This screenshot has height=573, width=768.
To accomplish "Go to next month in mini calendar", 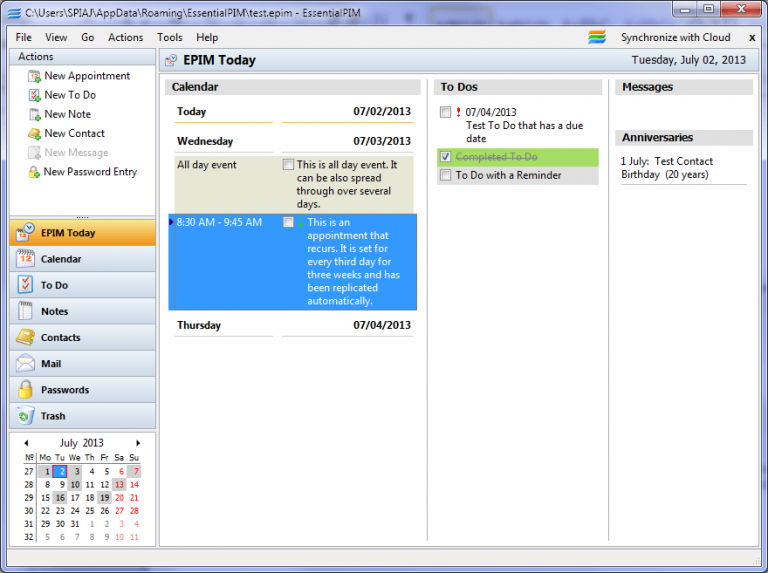I will coord(138,443).
